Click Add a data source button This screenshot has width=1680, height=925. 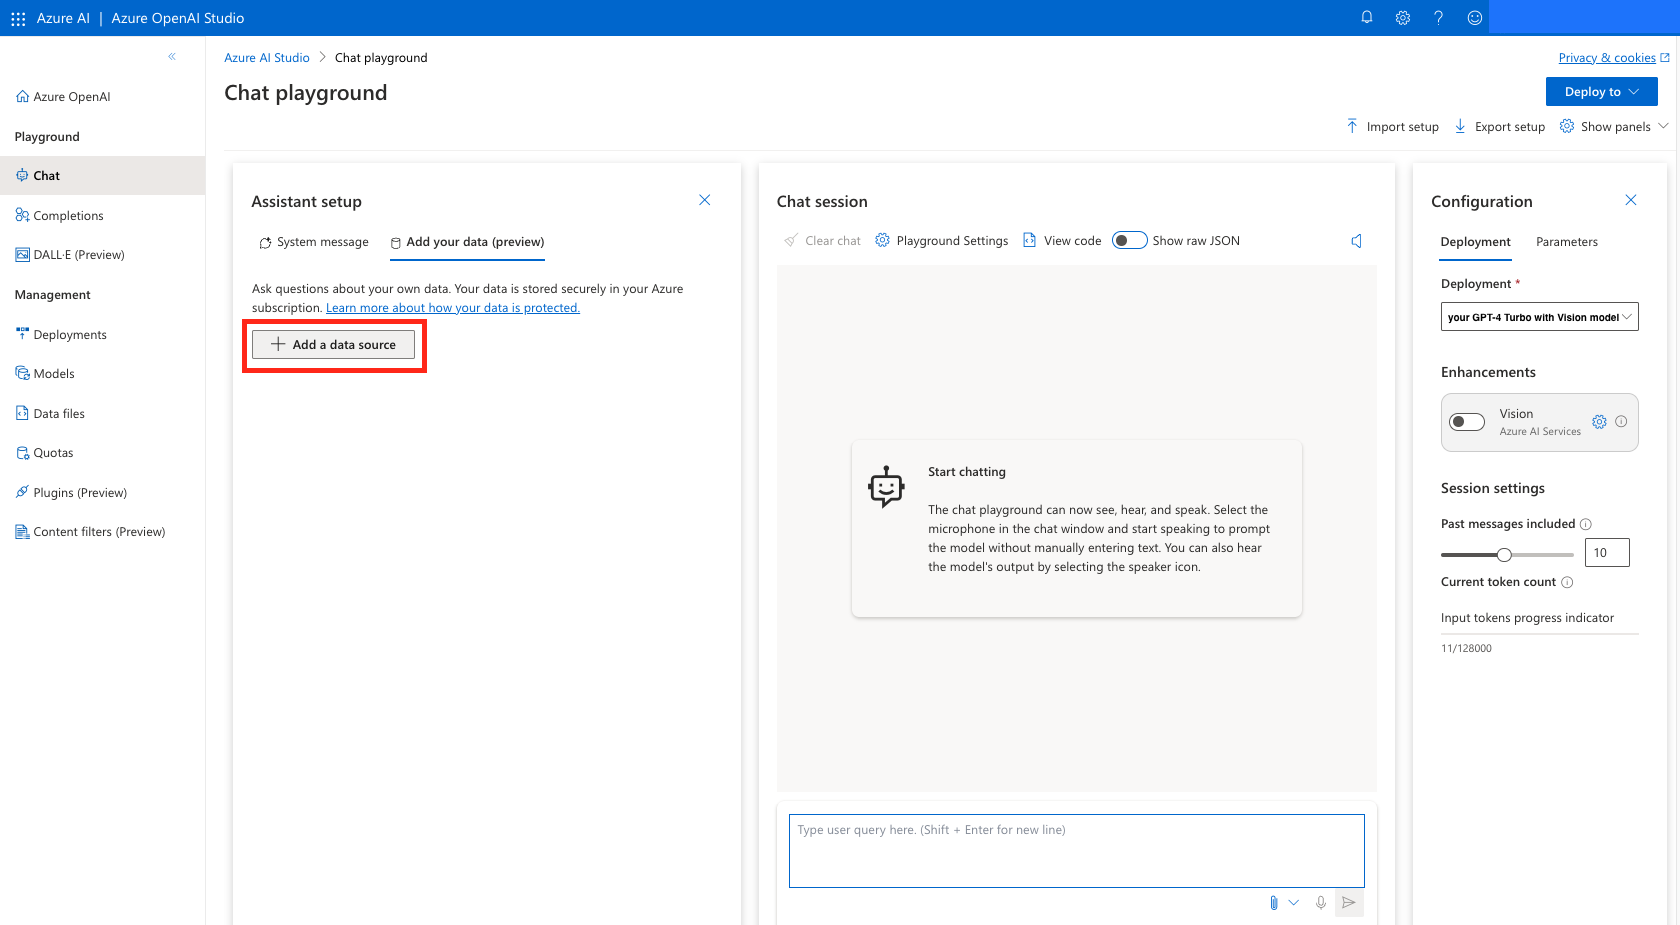pyautogui.click(x=333, y=345)
